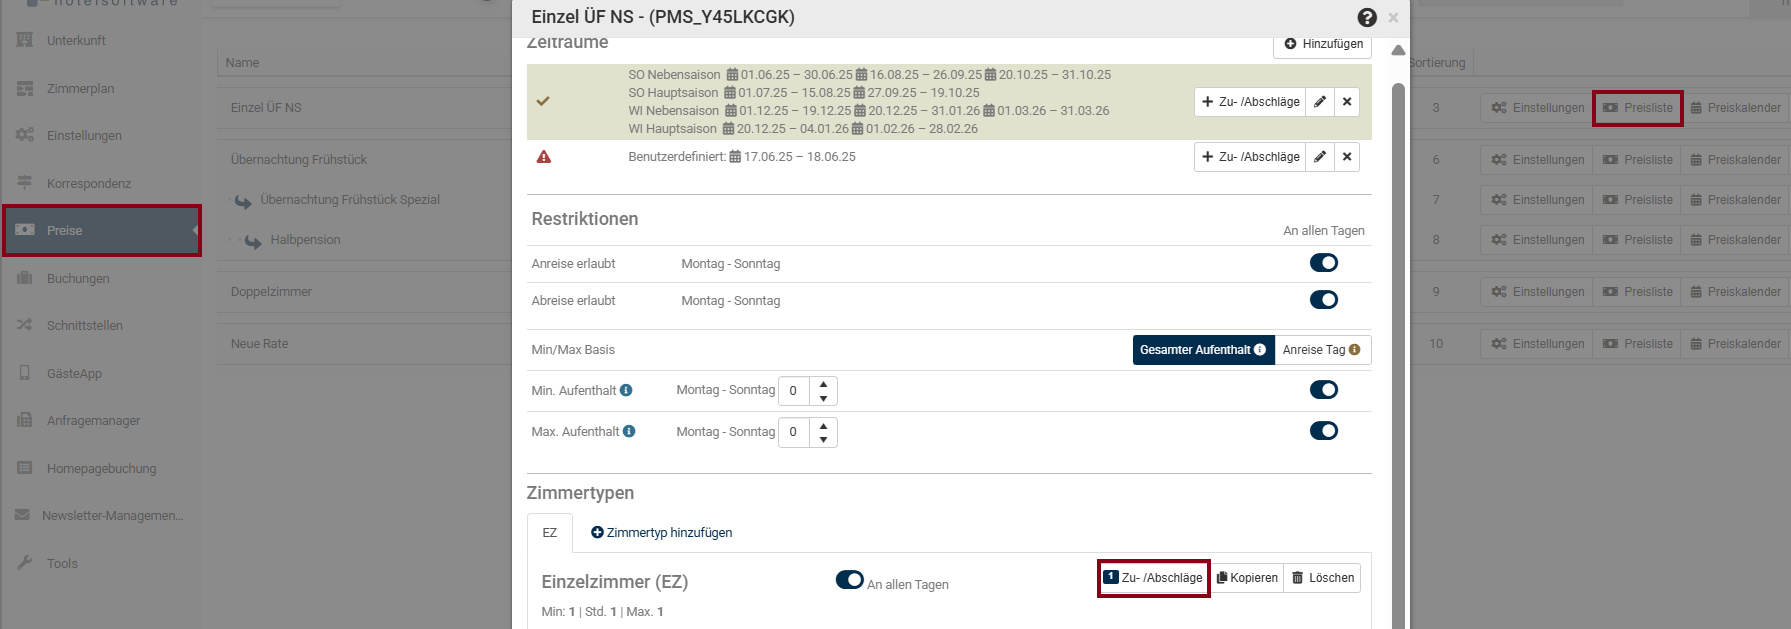Edit the Benutzerdefiniert period with pencil icon
This screenshot has height=629, width=1791.
pyautogui.click(x=1320, y=157)
